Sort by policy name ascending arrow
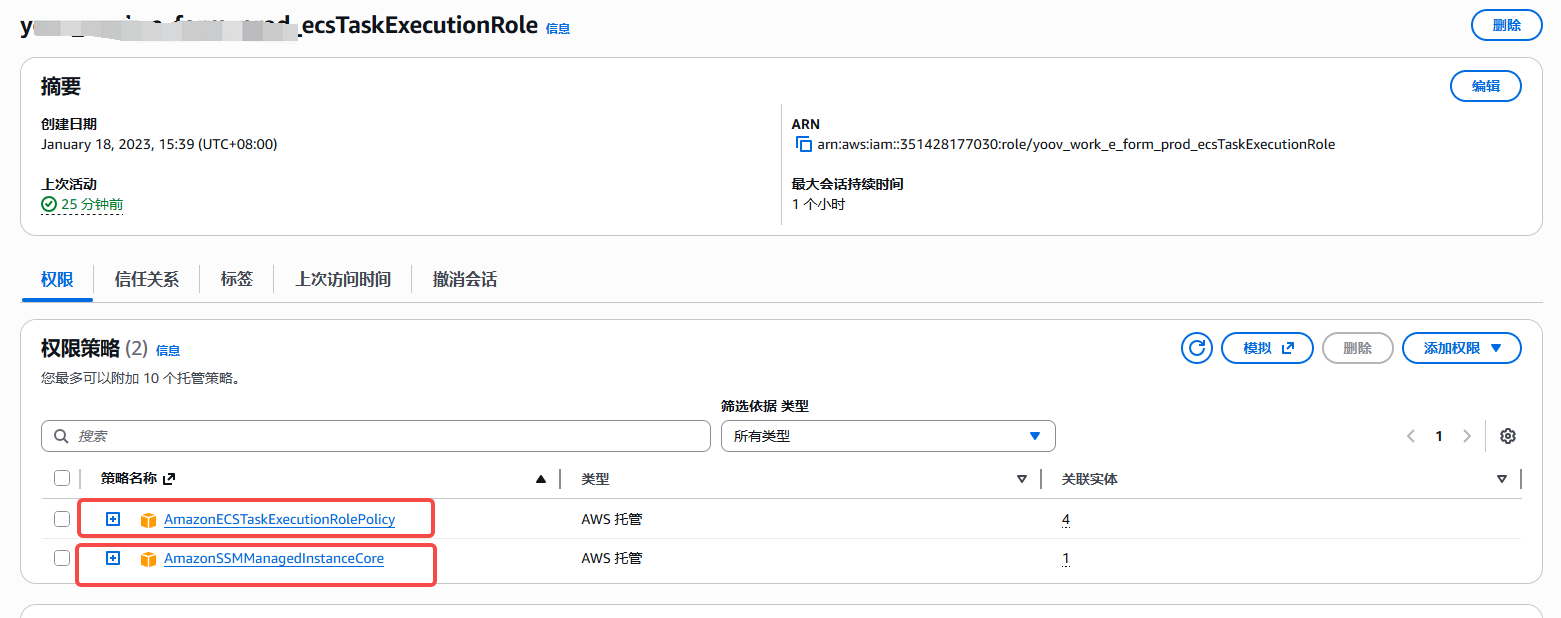 541,479
